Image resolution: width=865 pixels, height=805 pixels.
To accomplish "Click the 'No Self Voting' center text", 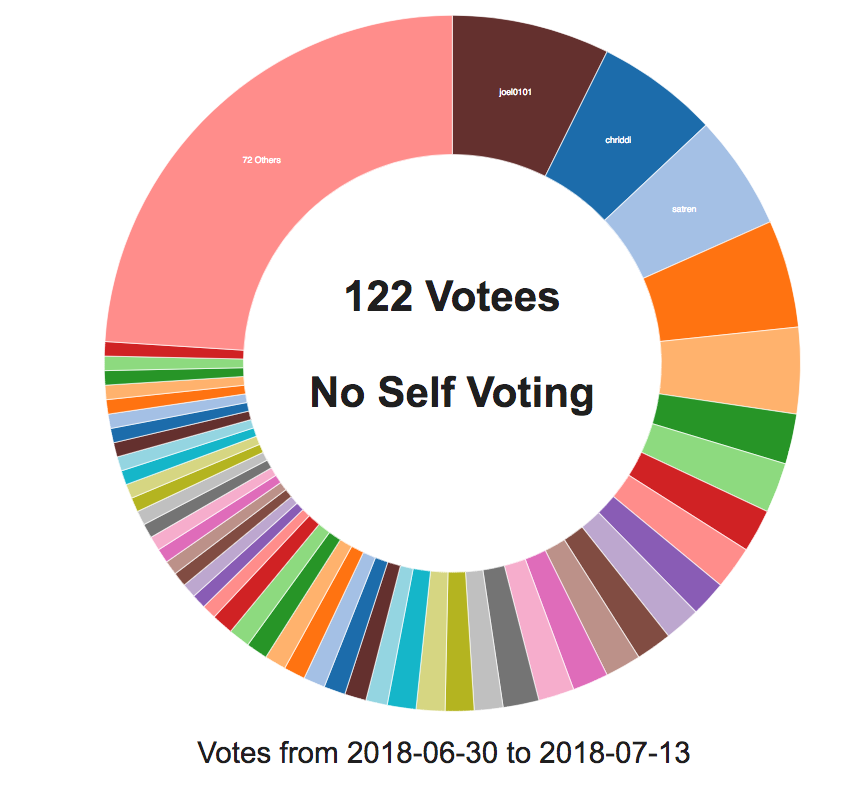I will pos(452,391).
